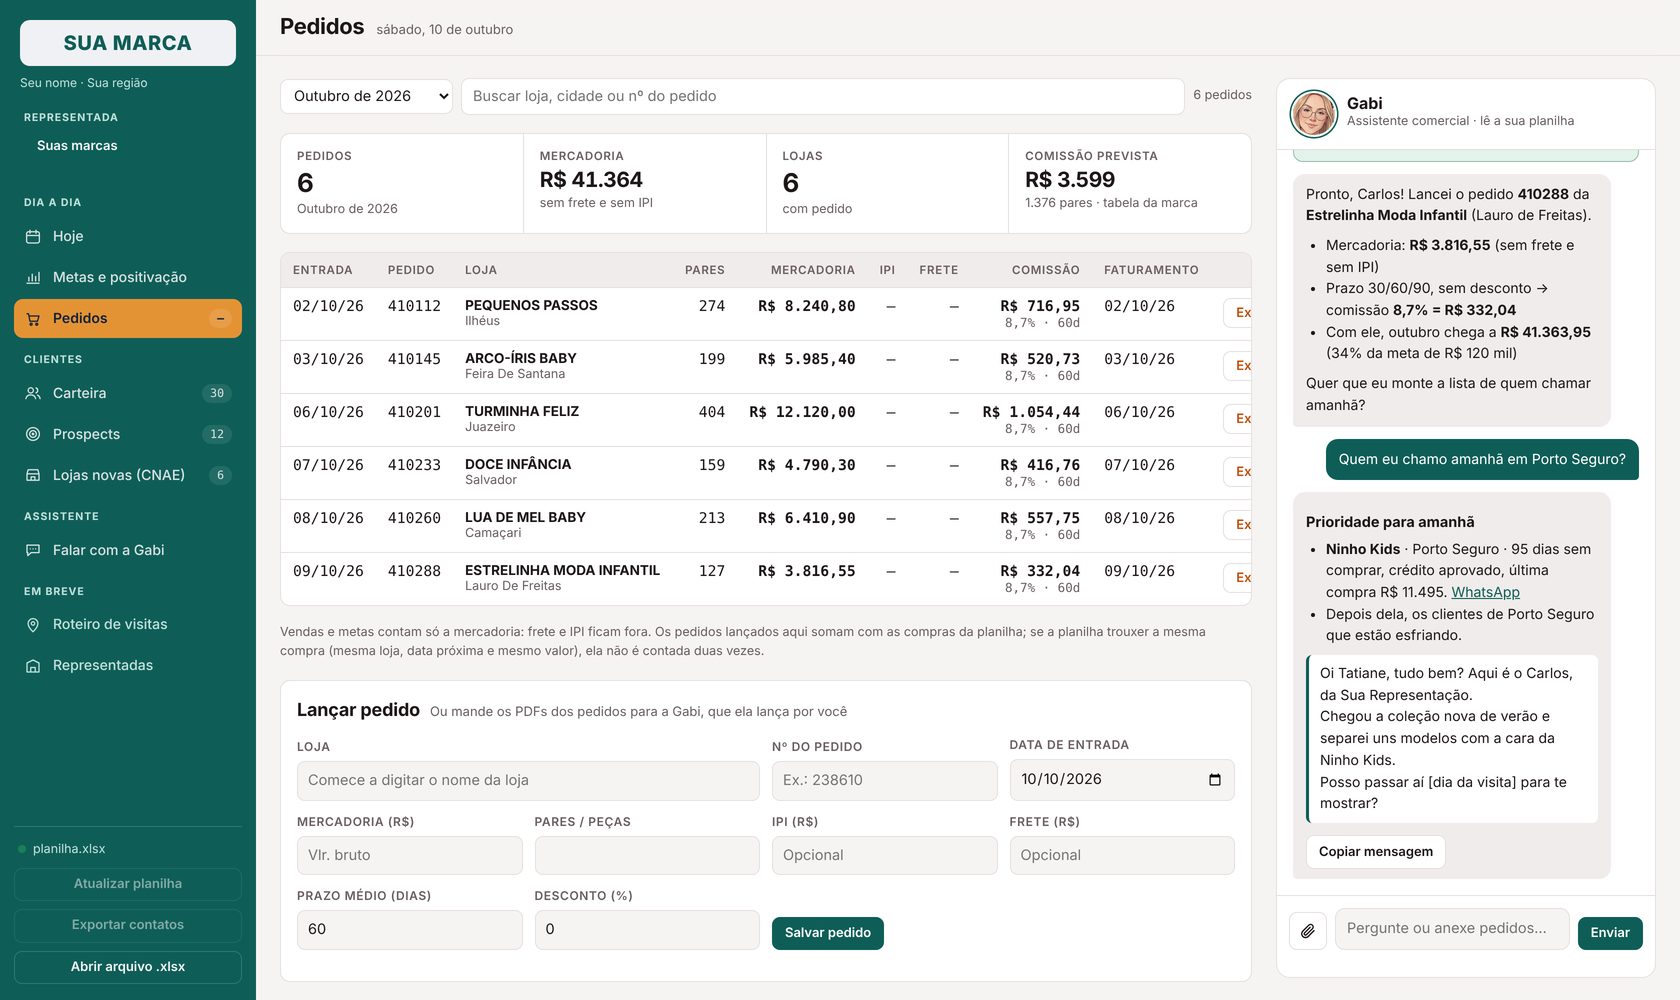Open the calendar picker in Data de entrada
This screenshot has height=1000, width=1680.
click(x=1215, y=780)
